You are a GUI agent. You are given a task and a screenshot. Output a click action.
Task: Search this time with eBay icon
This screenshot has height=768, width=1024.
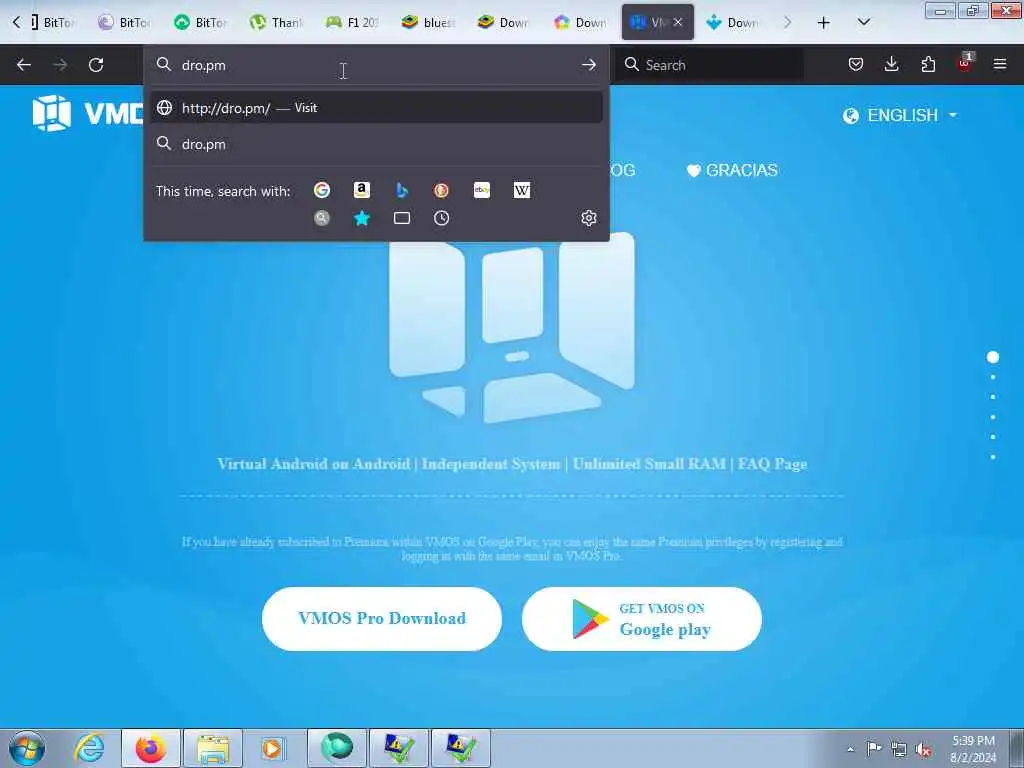point(482,190)
